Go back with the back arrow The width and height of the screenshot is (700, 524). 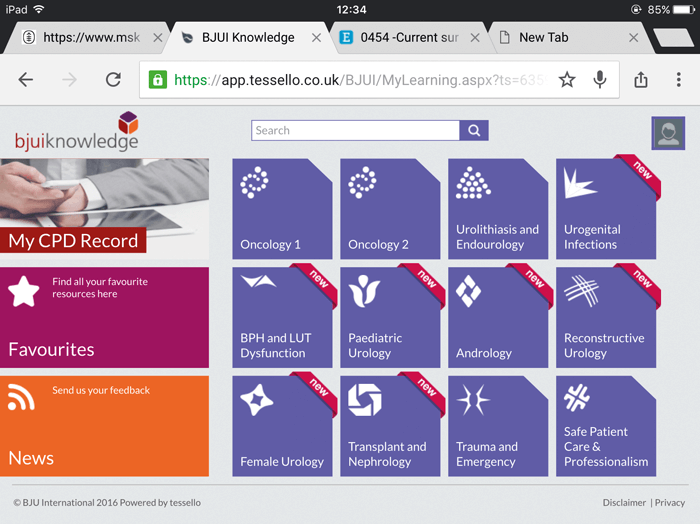pyautogui.click(x=26, y=80)
